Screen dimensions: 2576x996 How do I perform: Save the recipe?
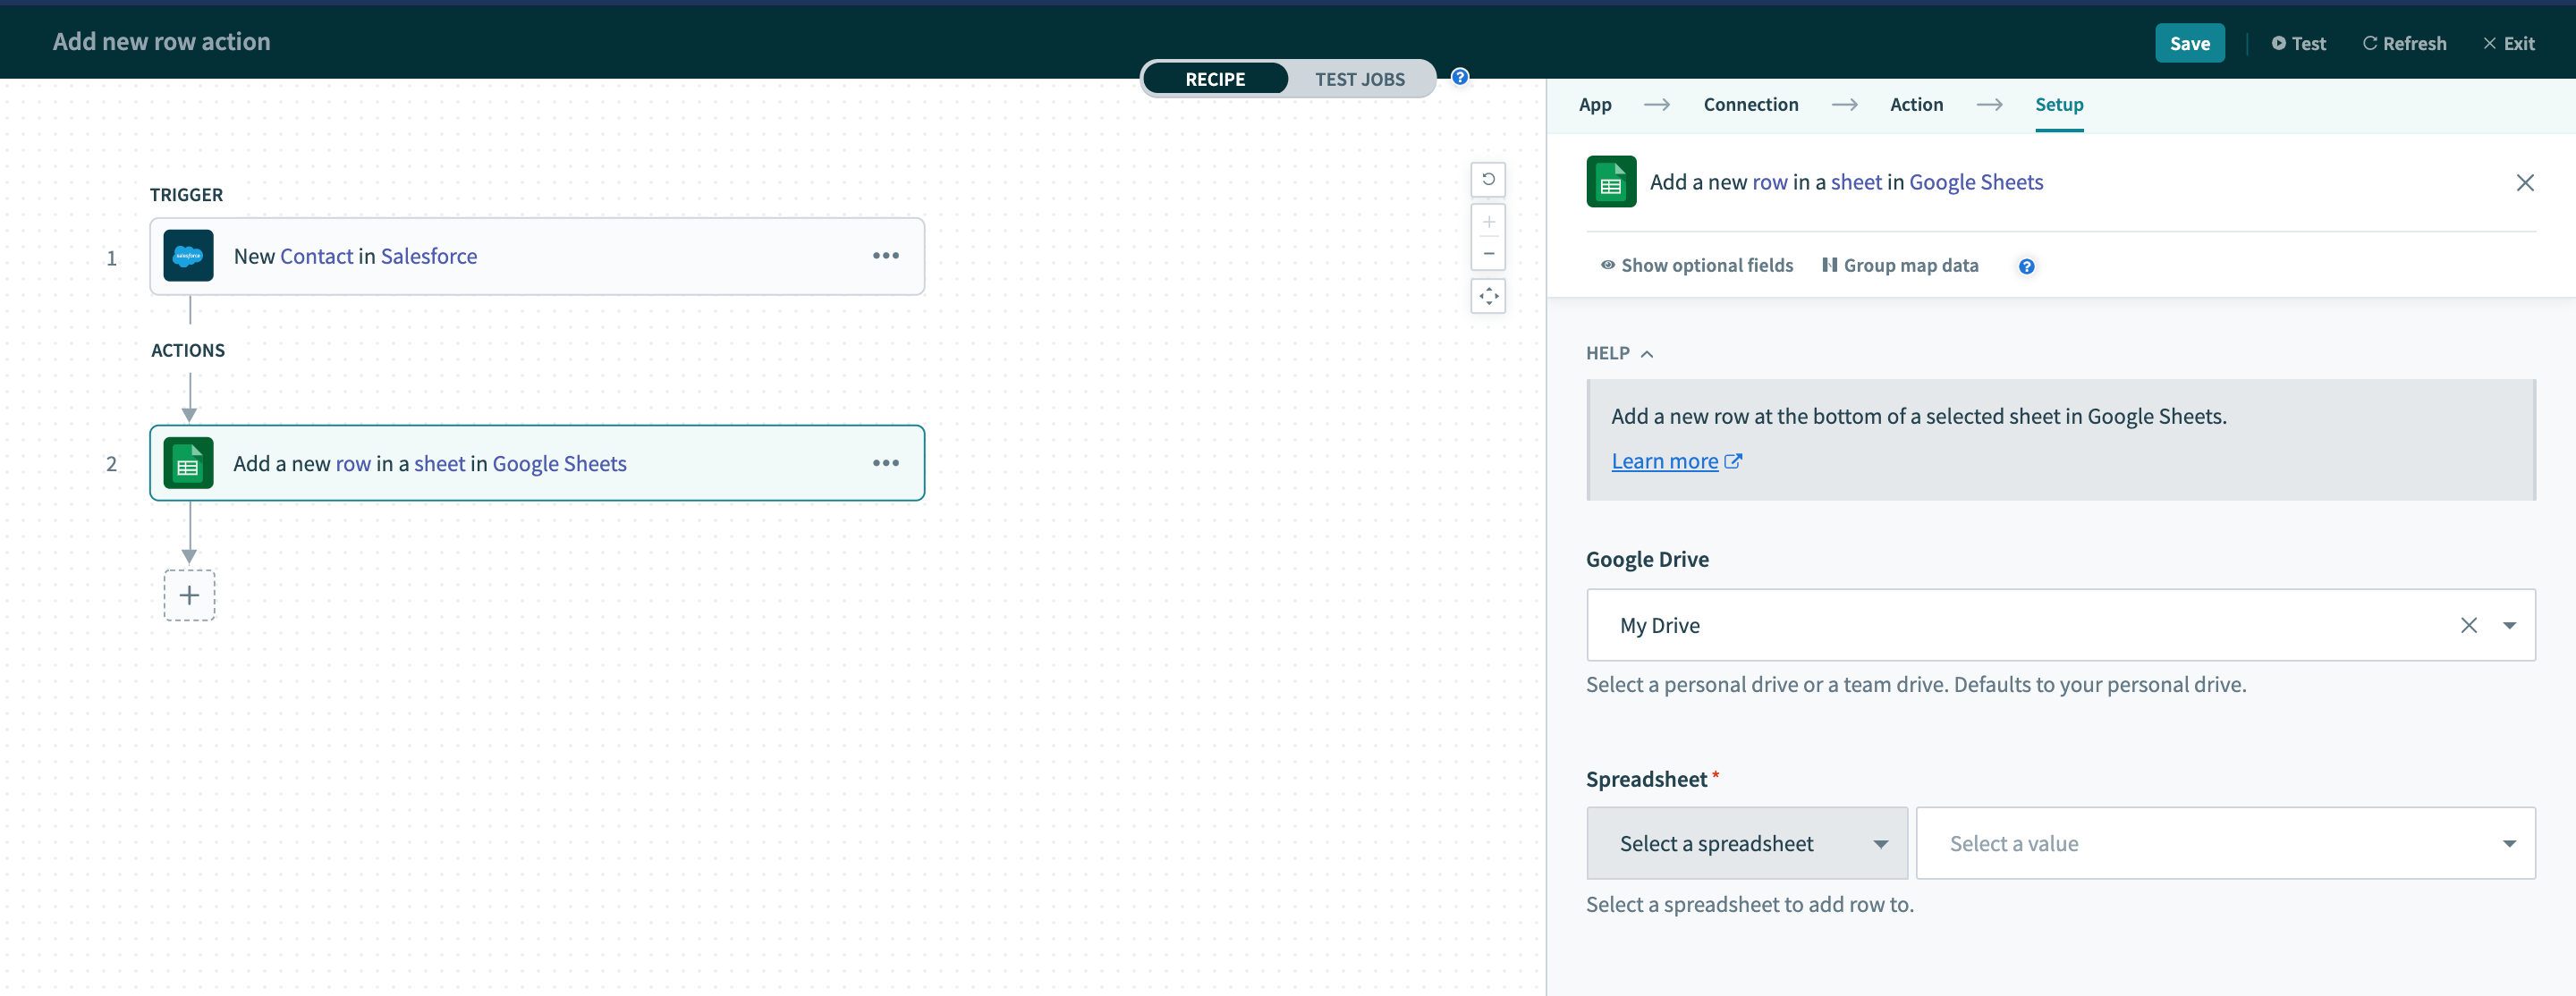point(2189,43)
